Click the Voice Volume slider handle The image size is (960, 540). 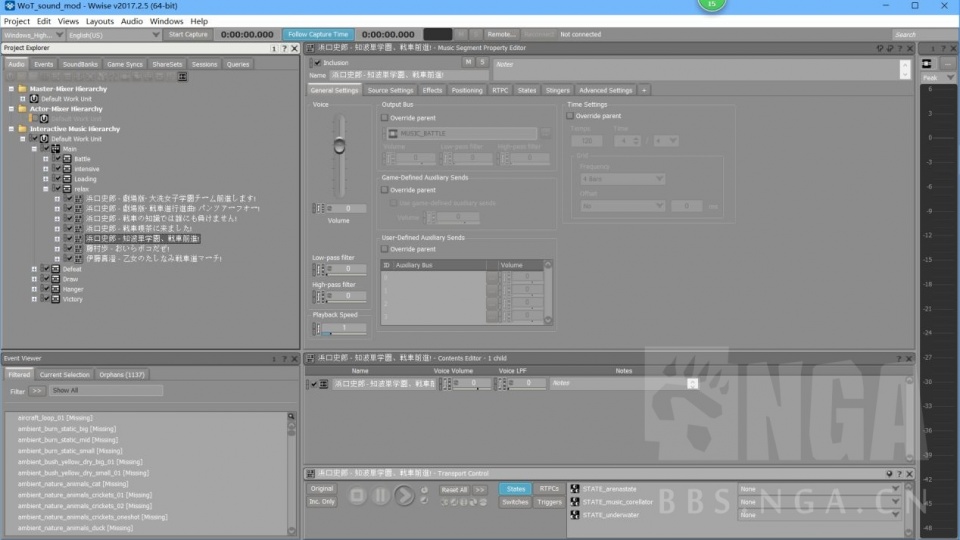coord(339,146)
